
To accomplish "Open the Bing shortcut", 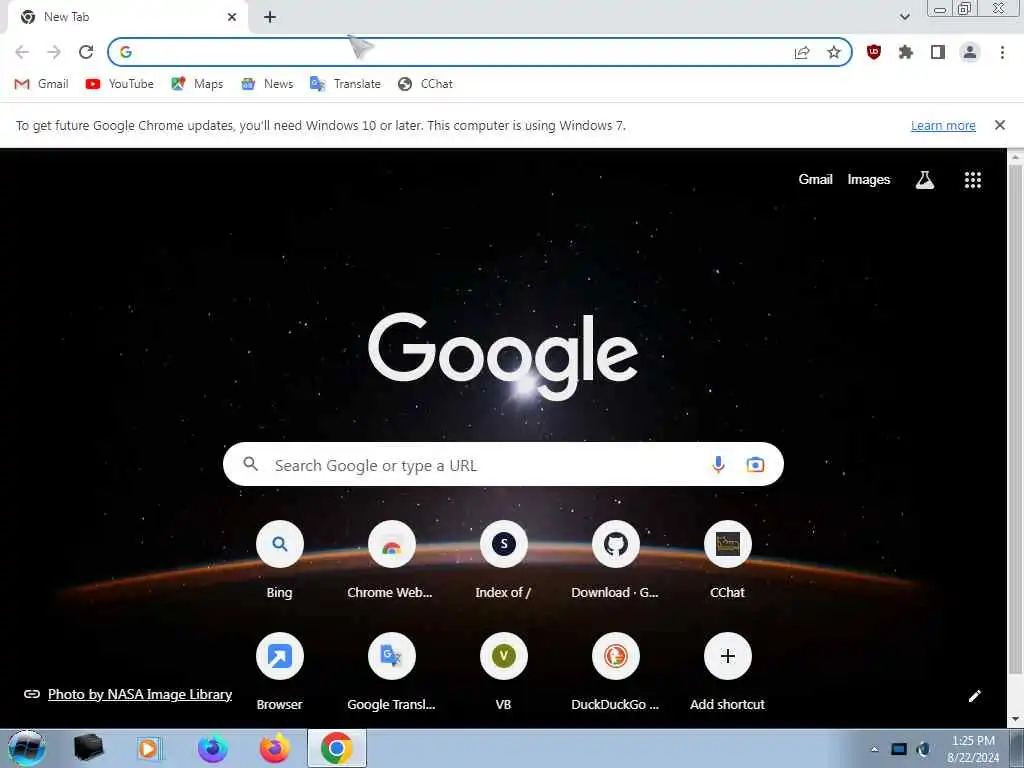I will (280, 560).
